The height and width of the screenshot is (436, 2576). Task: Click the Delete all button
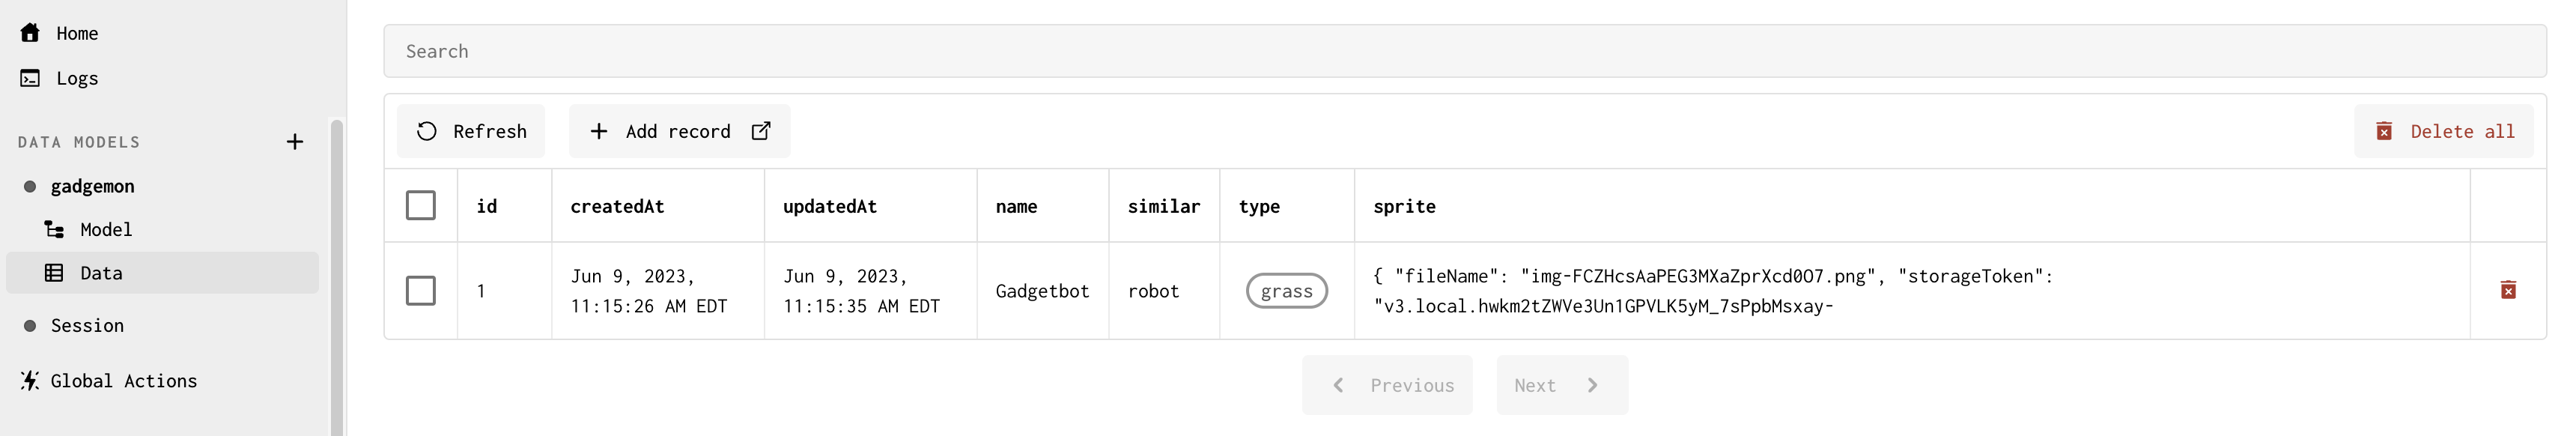tap(2444, 131)
